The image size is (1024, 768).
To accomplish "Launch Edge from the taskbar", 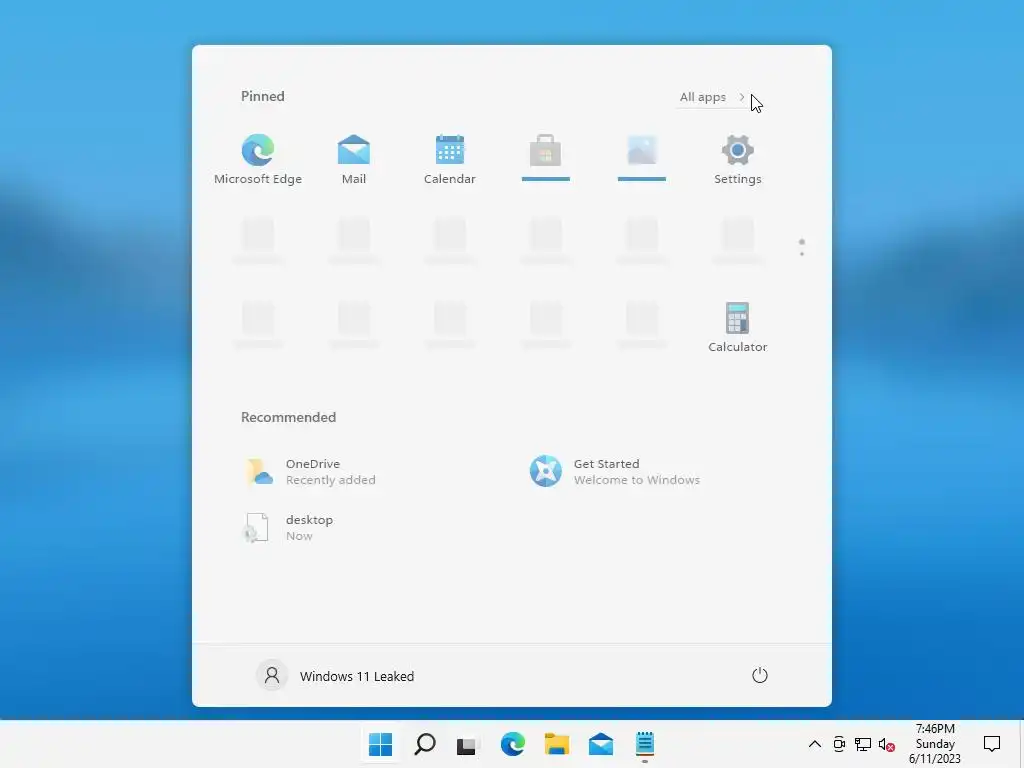I will [513, 744].
